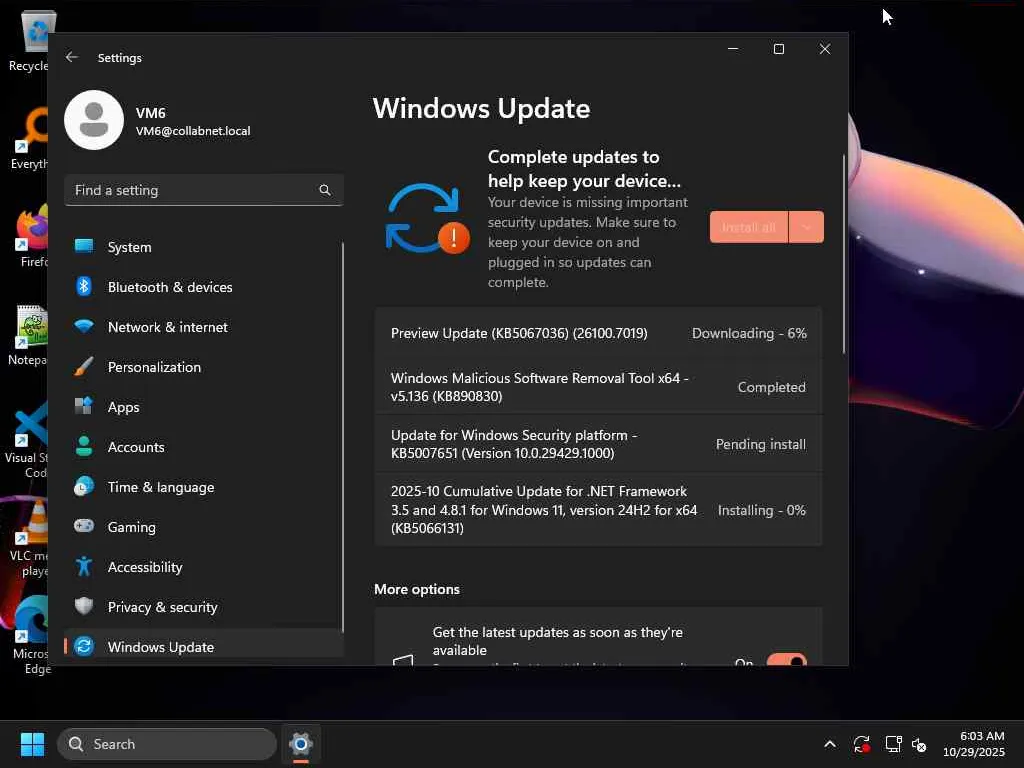The width and height of the screenshot is (1024, 768).
Task: Click the Accessibility figure icon
Action: 84,566
